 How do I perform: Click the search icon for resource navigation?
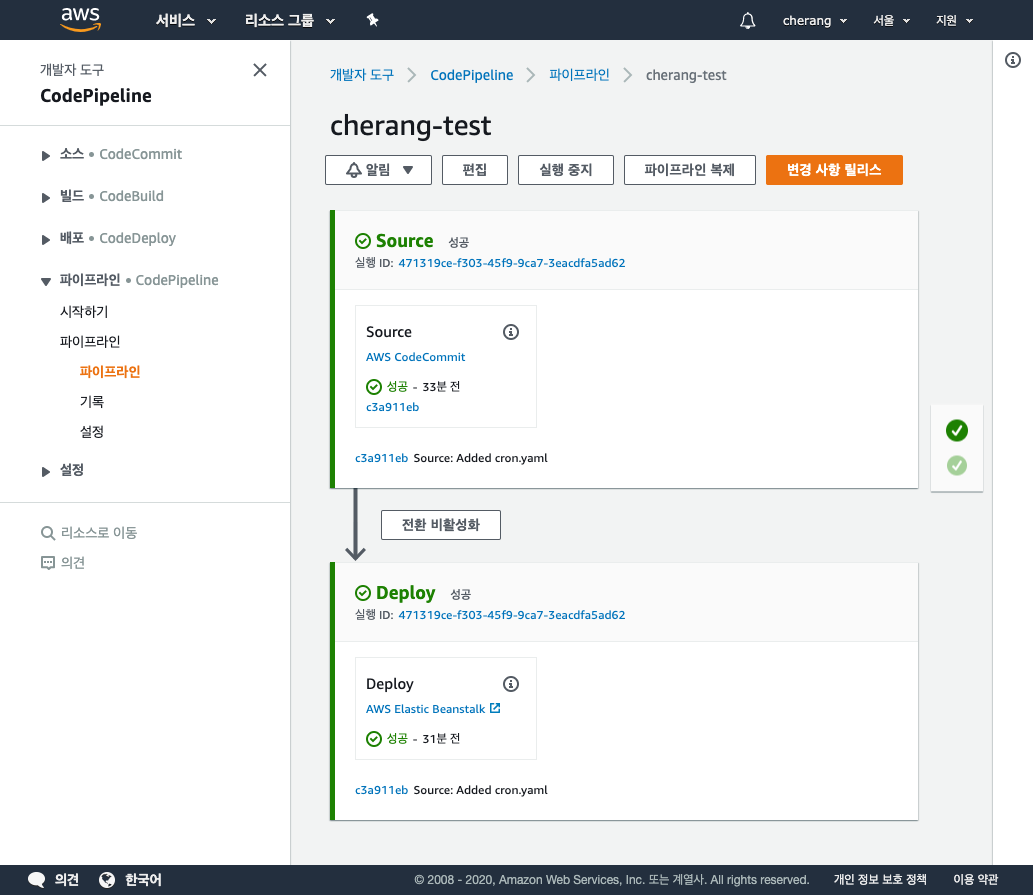click(47, 533)
